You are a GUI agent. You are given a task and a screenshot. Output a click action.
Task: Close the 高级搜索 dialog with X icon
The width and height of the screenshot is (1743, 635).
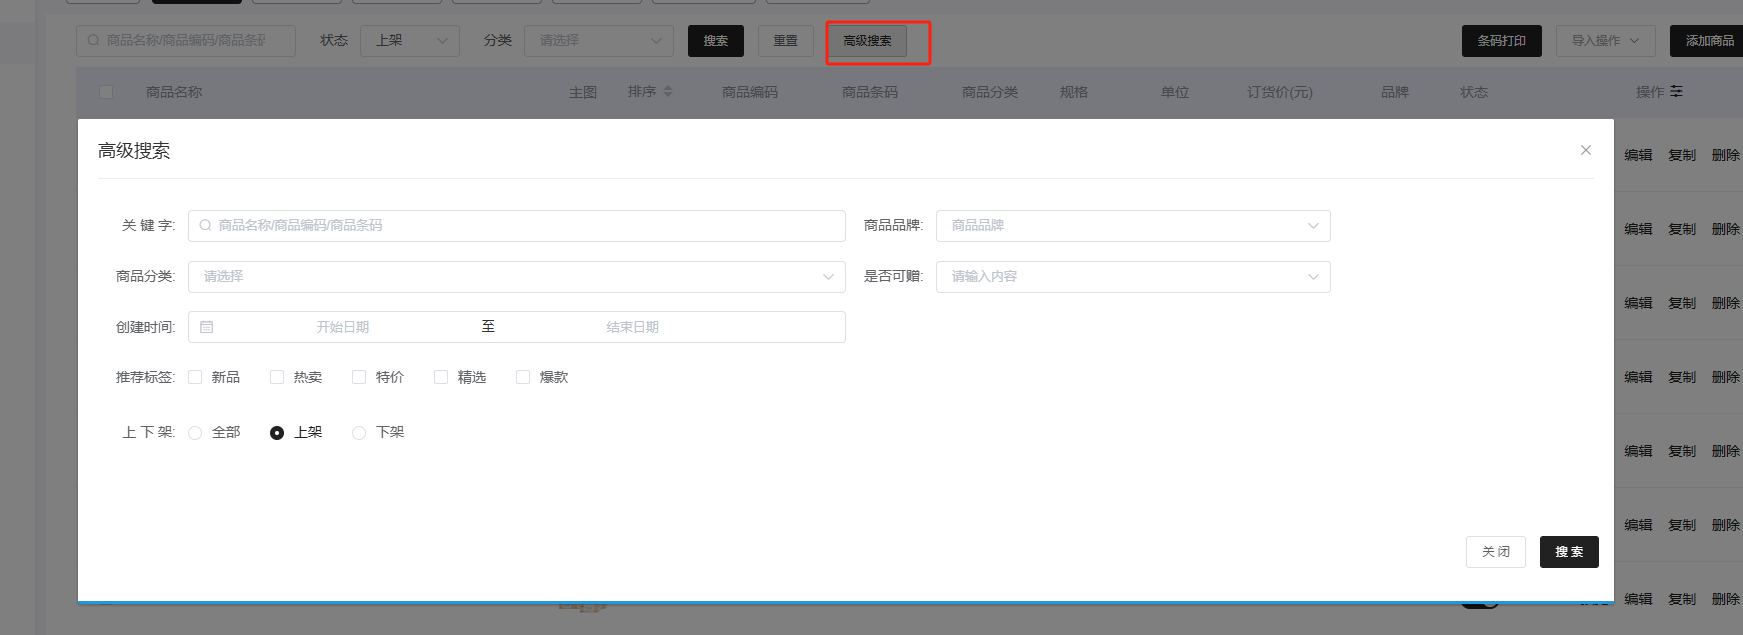coord(1585,150)
